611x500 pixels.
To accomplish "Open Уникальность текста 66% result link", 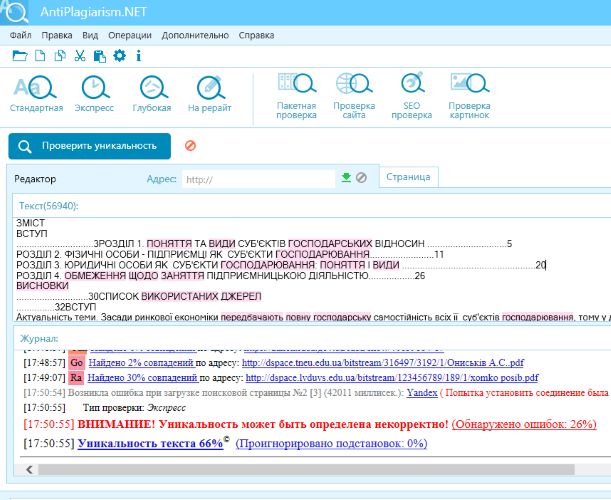I will (x=150, y=443).
